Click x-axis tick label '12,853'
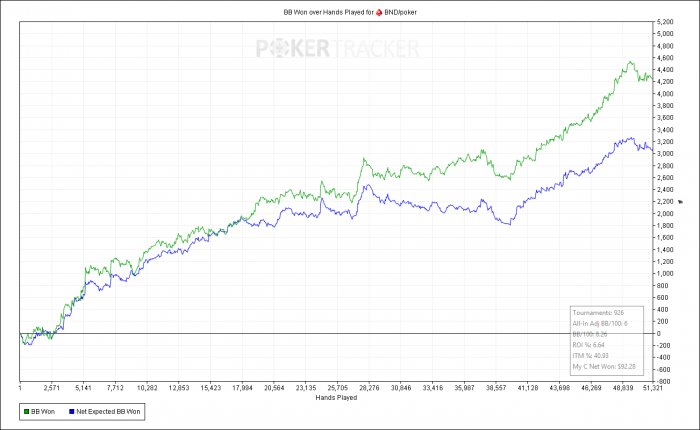The width and height of the screenshot is (700, 430). [x=179, y=388]
